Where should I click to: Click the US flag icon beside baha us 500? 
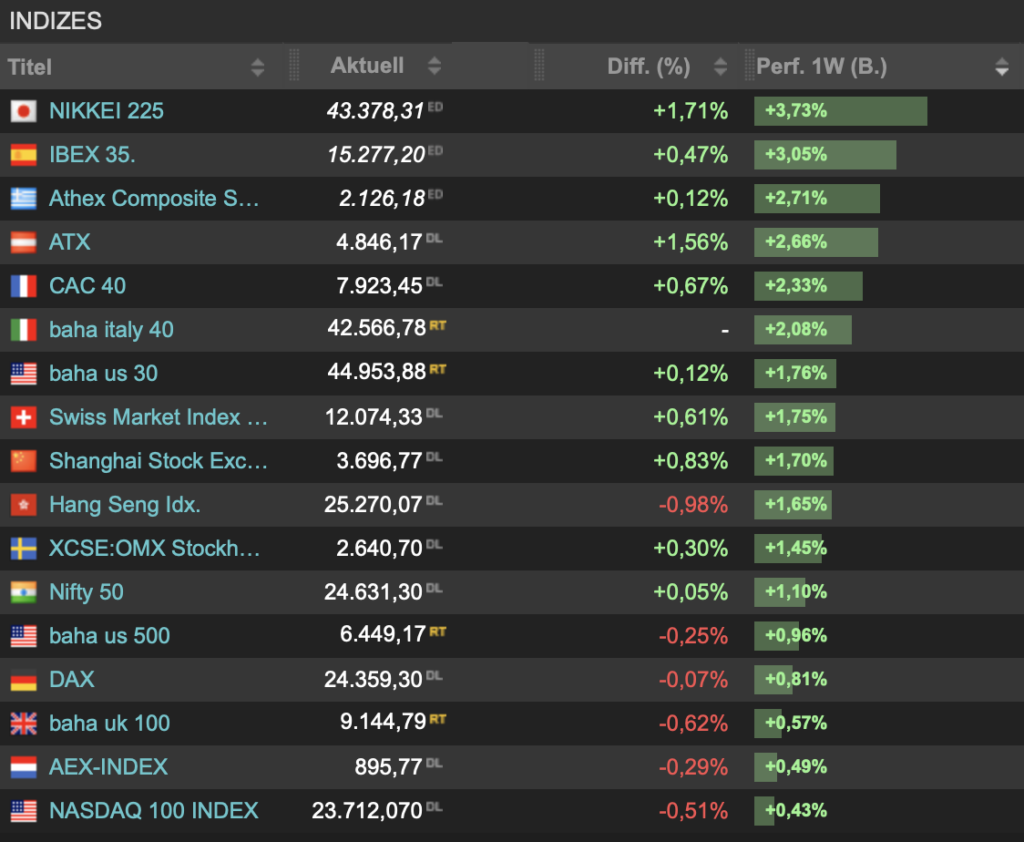pyautogui.click(x=24, y=636)
